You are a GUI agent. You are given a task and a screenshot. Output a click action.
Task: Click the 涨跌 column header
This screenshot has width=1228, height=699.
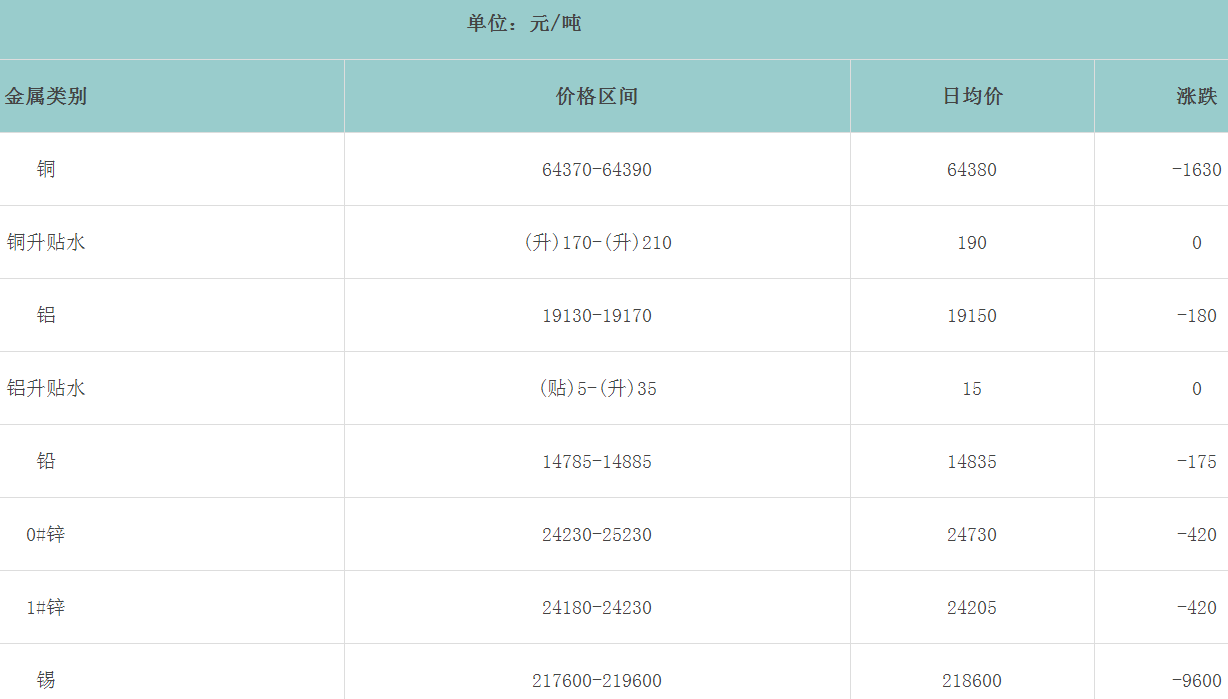click(1196, 97)
